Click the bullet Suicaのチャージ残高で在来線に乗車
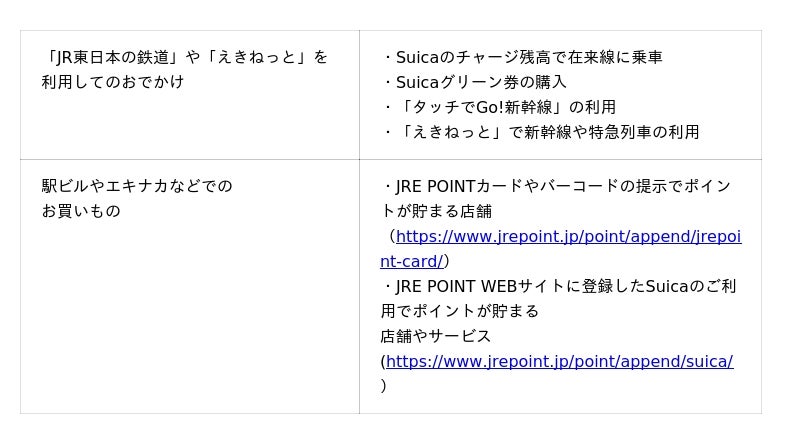The image size is (800, 444). click(521, 57)
